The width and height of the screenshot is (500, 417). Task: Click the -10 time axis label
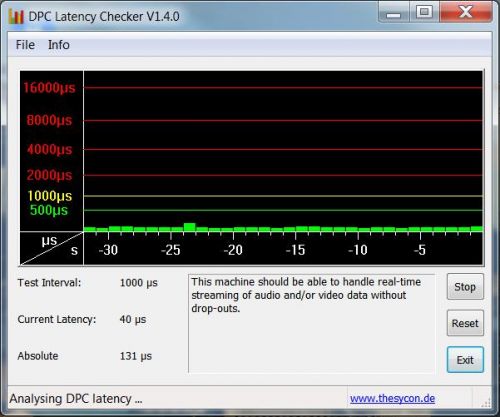(358, 250)
